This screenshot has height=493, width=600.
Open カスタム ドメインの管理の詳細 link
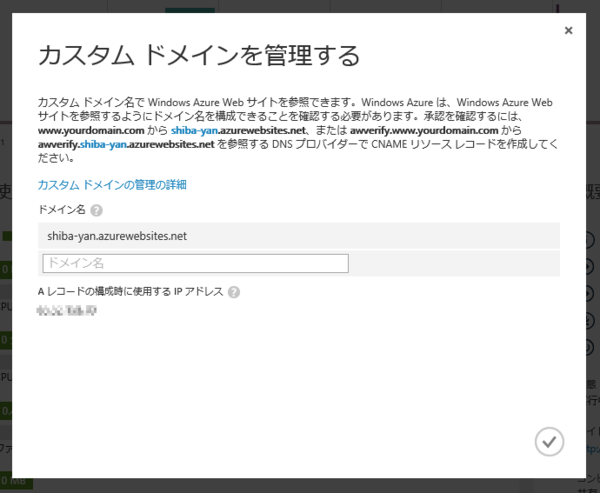(x=112, y=185)
